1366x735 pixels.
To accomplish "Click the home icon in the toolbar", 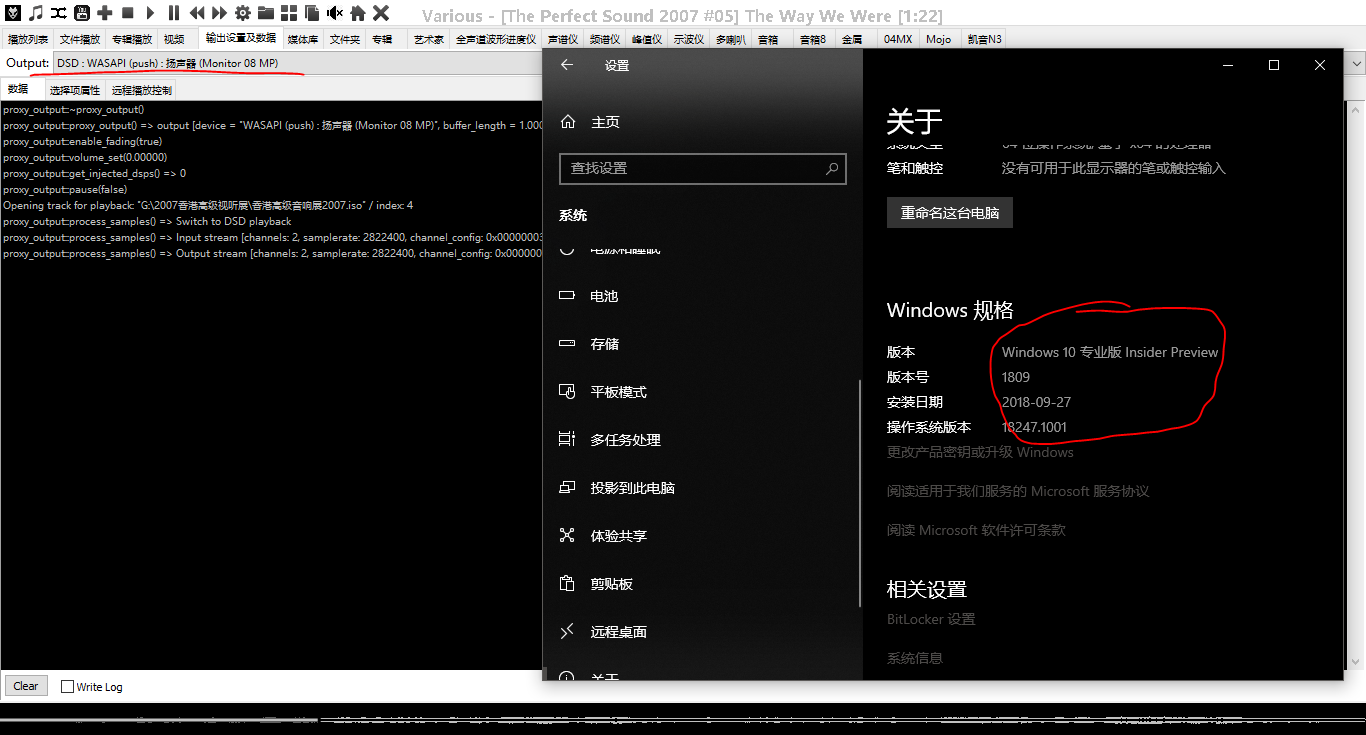I will [x=359, y=13].
